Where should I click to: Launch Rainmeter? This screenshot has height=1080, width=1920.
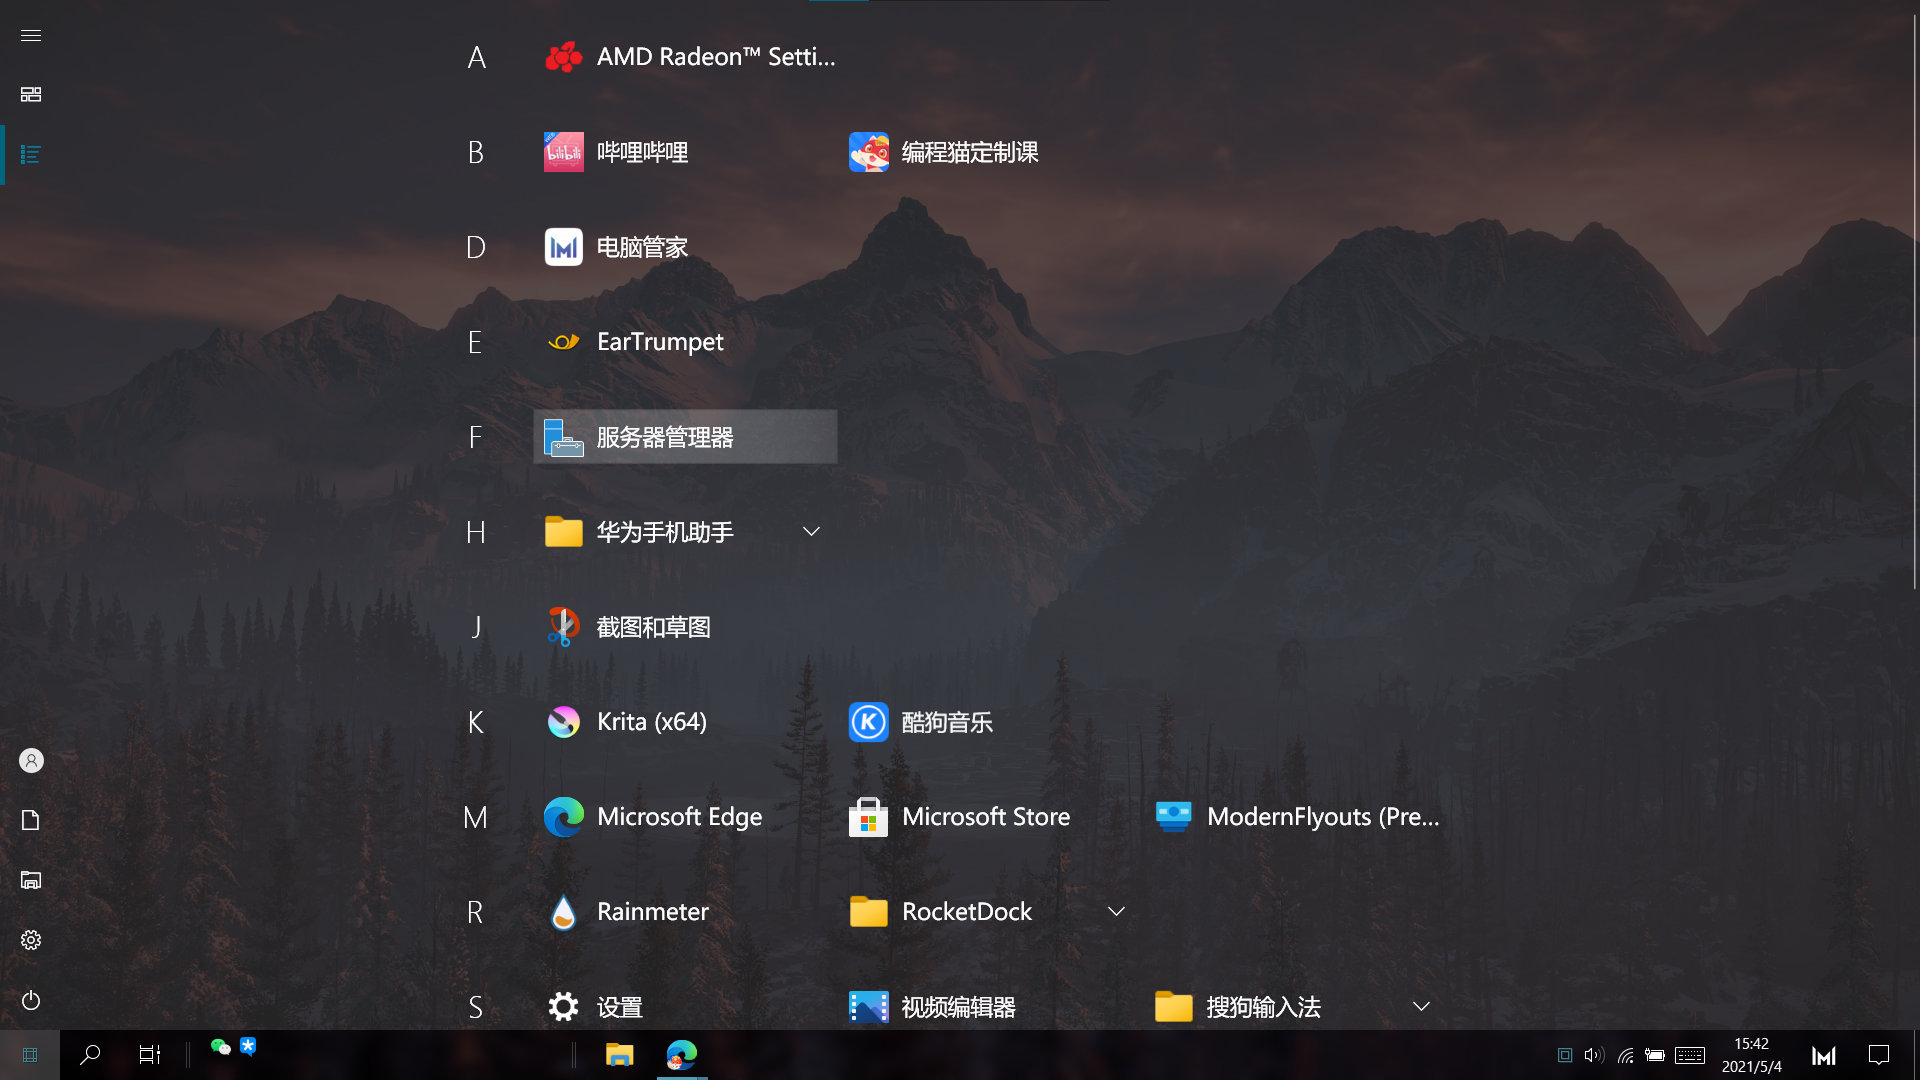[686, 912]
